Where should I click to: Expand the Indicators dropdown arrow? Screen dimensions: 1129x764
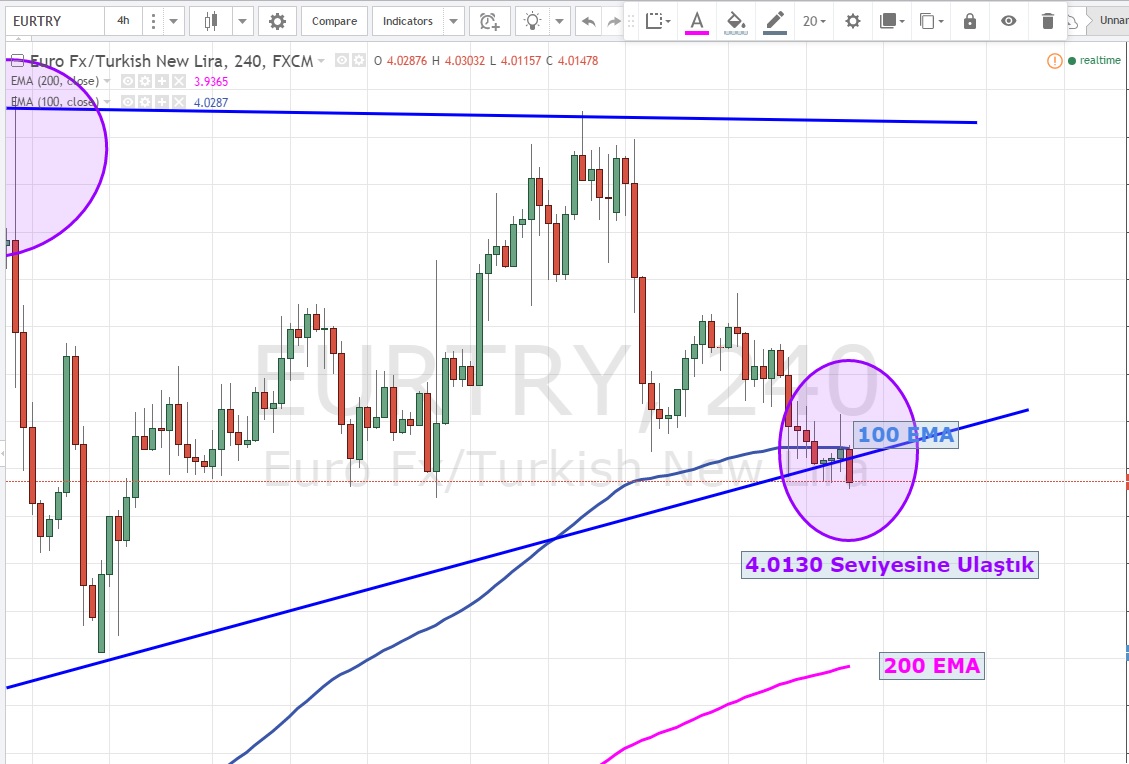tap(453, 21)
